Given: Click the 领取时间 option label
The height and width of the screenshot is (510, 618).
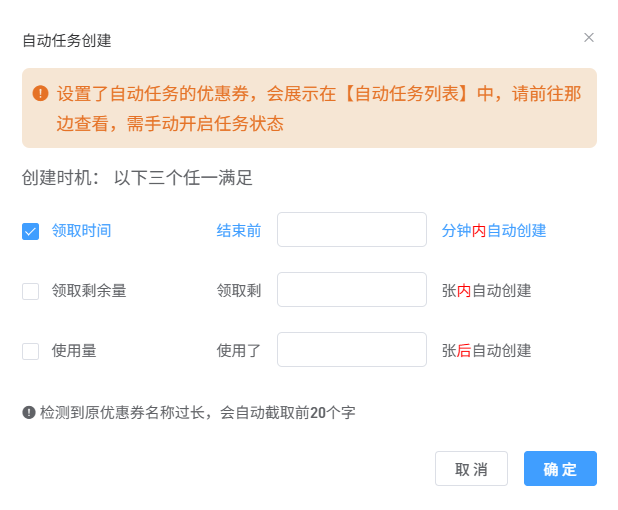Looking at the screenshot, I should pos(81,231).
